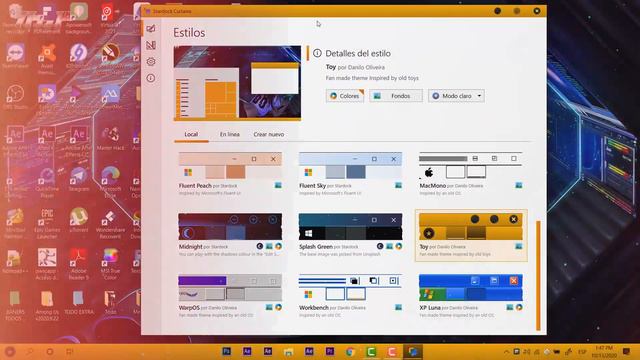The height and width of the screenshot is (360, 640).
Task: Open the Telegram desktop shortcut
Action: pyautogui.click(x=79, y=179)
